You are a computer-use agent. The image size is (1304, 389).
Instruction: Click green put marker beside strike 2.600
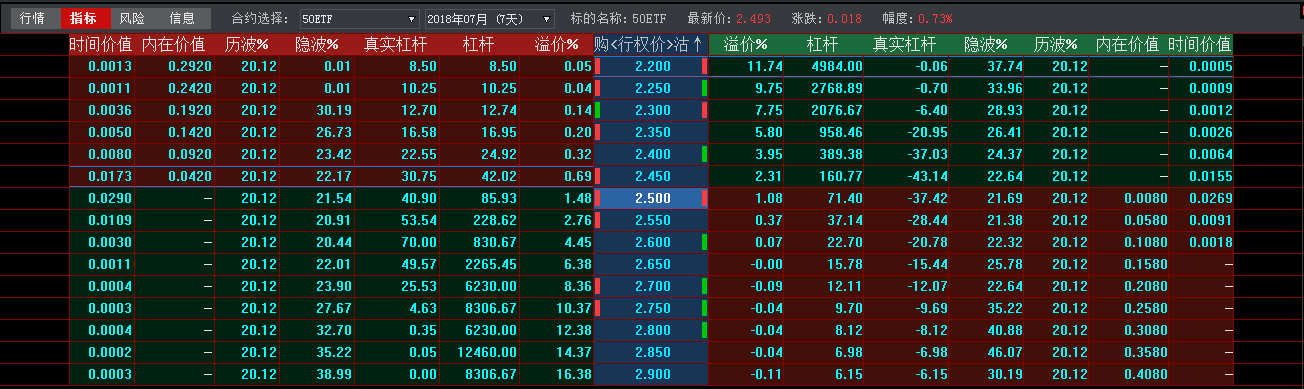(704, 242)
